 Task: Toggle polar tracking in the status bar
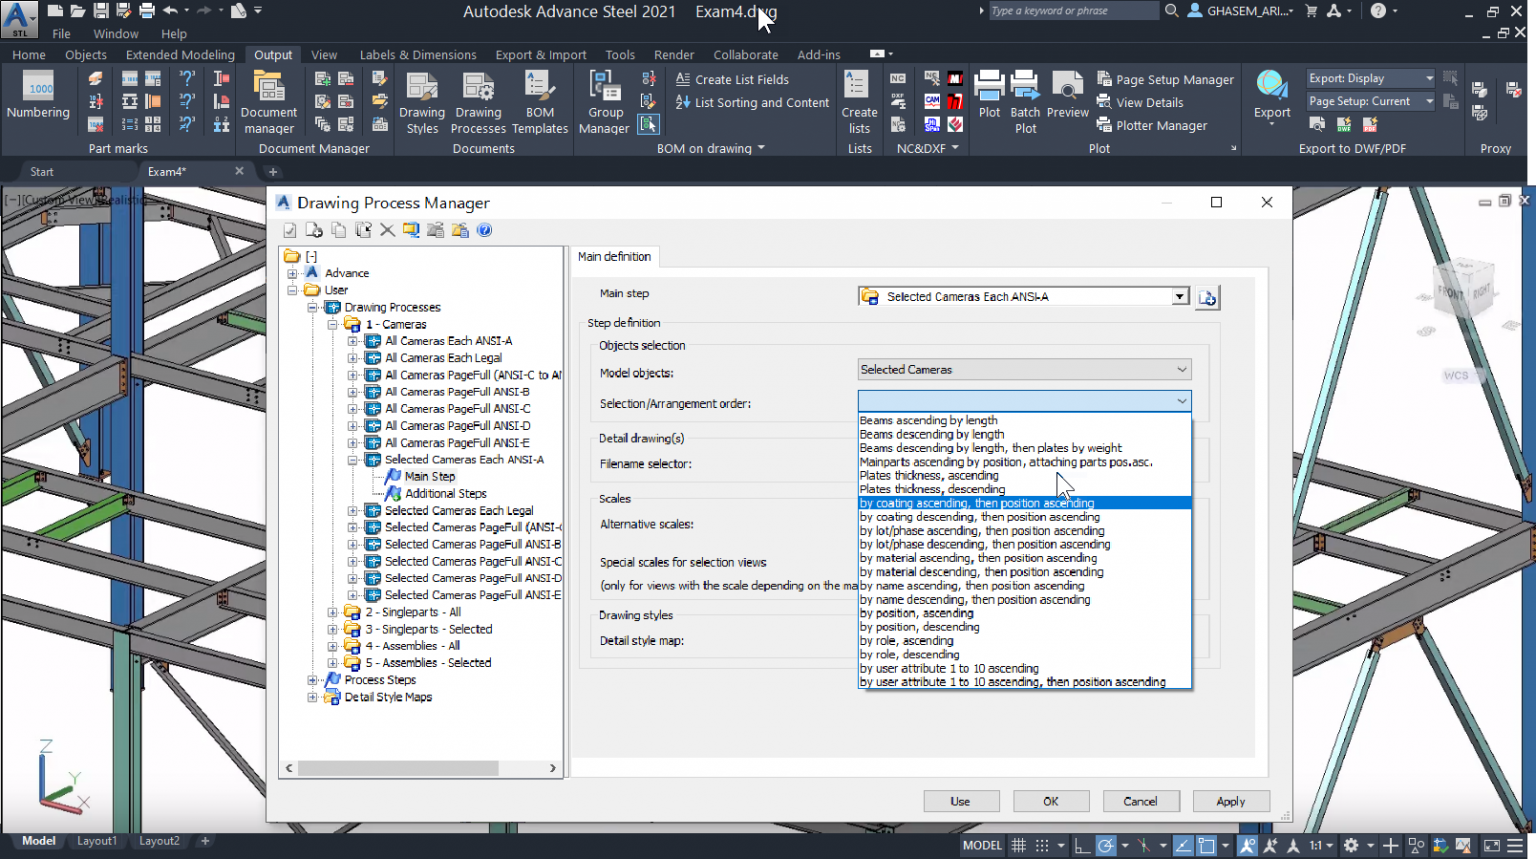click(x=1106, y=846)
